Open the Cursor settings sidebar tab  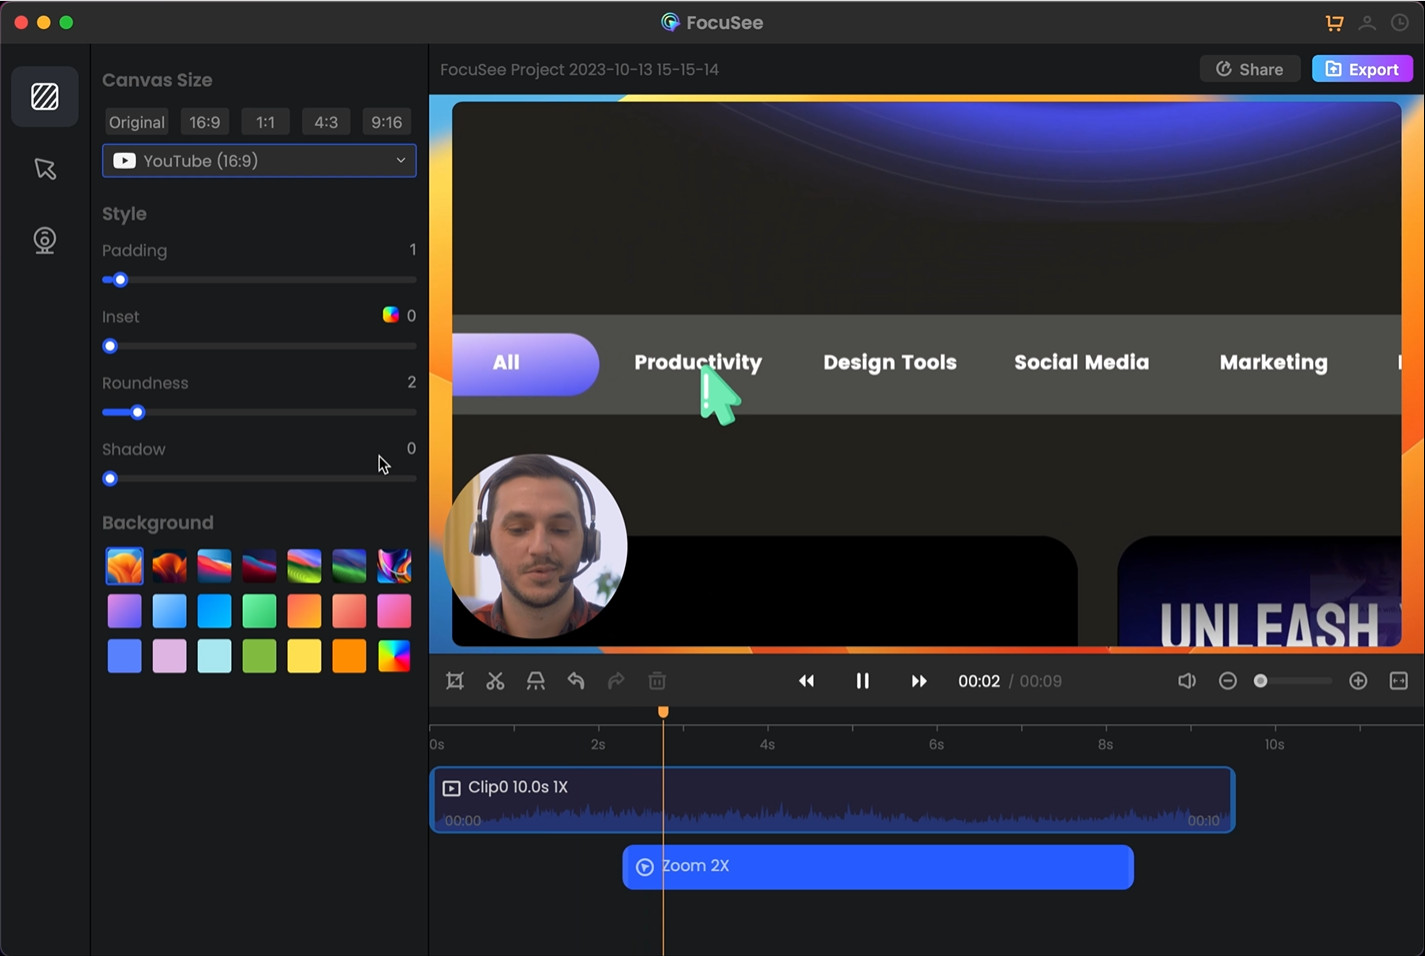click(x=45, y=168)
